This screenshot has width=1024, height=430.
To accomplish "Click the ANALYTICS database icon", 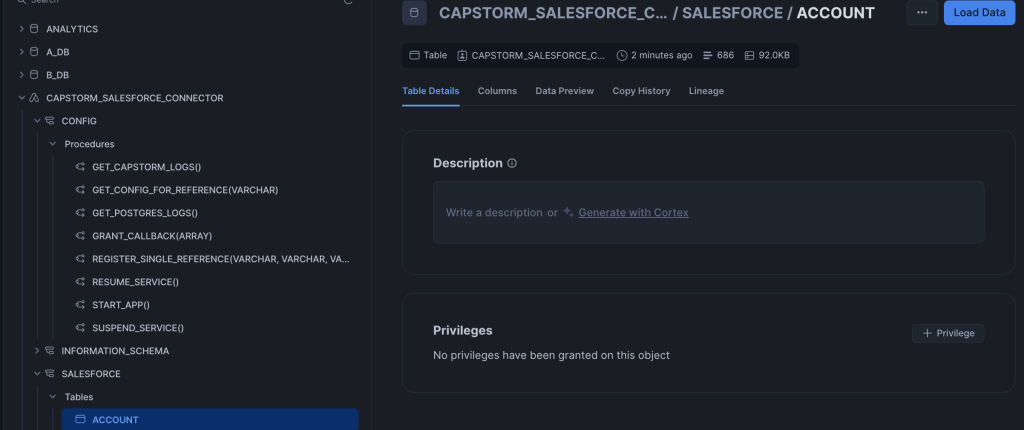I will point(35,29).
